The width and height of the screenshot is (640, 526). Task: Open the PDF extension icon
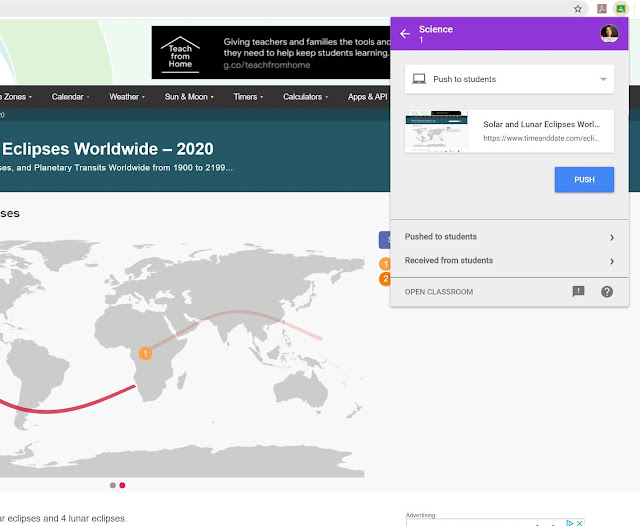(602, 9)
